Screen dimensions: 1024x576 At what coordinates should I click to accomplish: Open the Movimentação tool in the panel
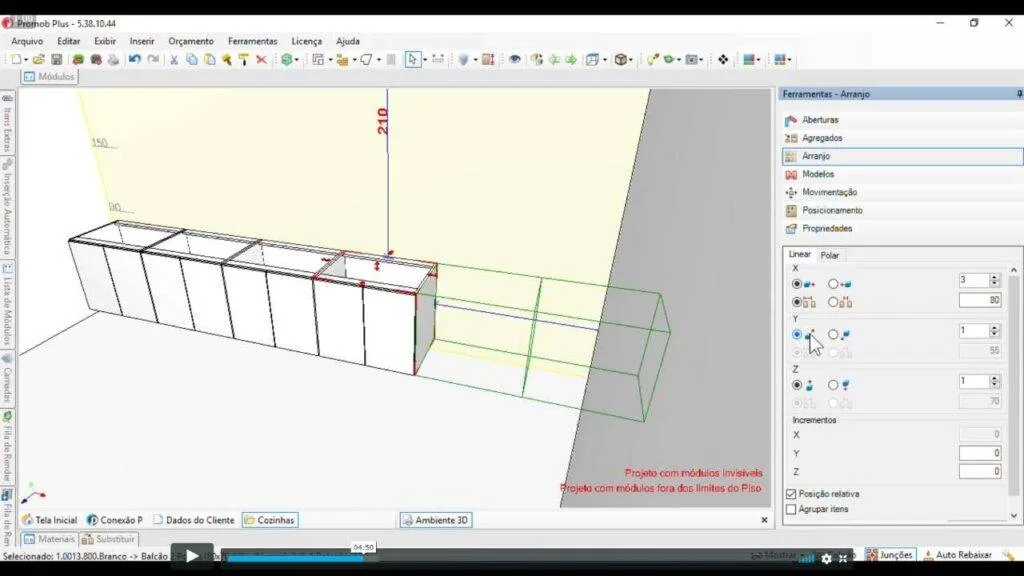903,193
